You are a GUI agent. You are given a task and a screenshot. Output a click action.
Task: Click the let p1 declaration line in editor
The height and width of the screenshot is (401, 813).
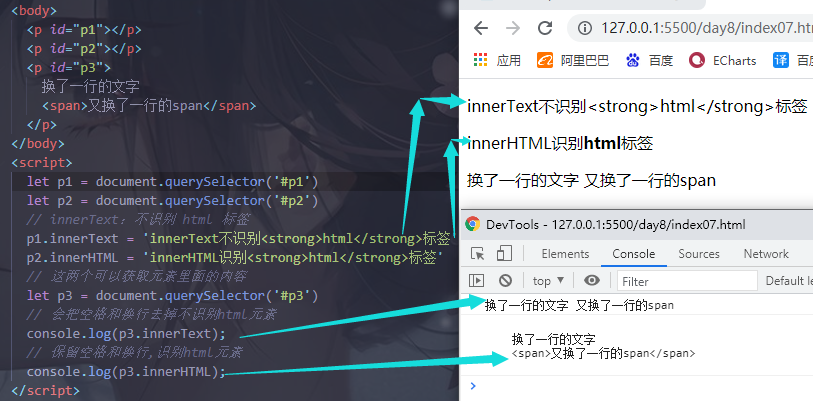tap(172, 182)
